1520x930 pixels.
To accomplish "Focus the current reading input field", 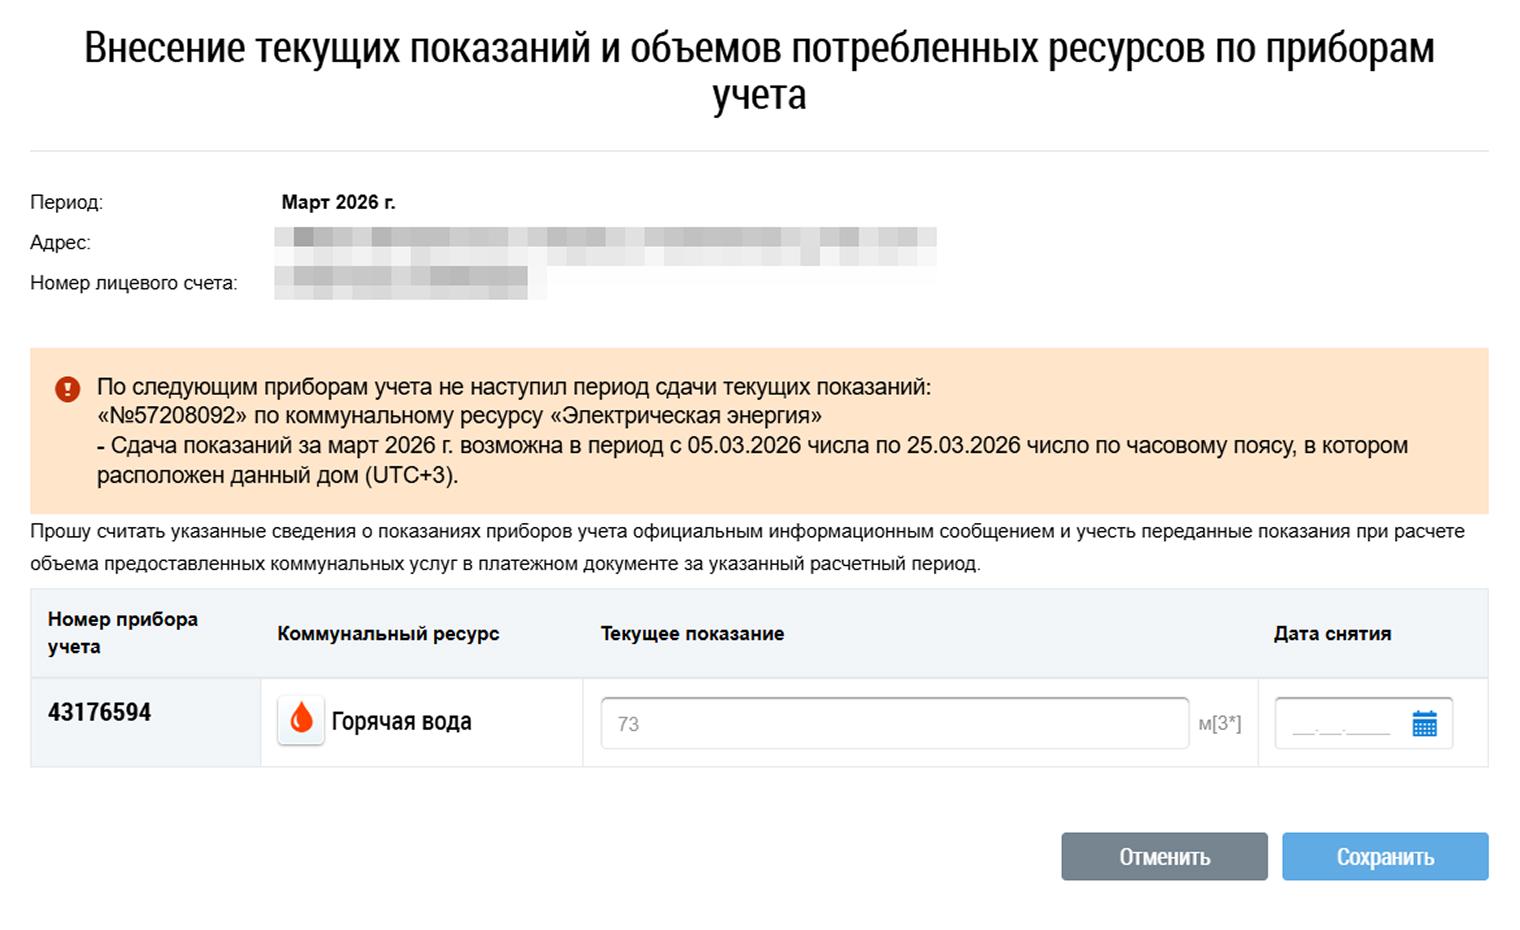I will tap(894, 723).
